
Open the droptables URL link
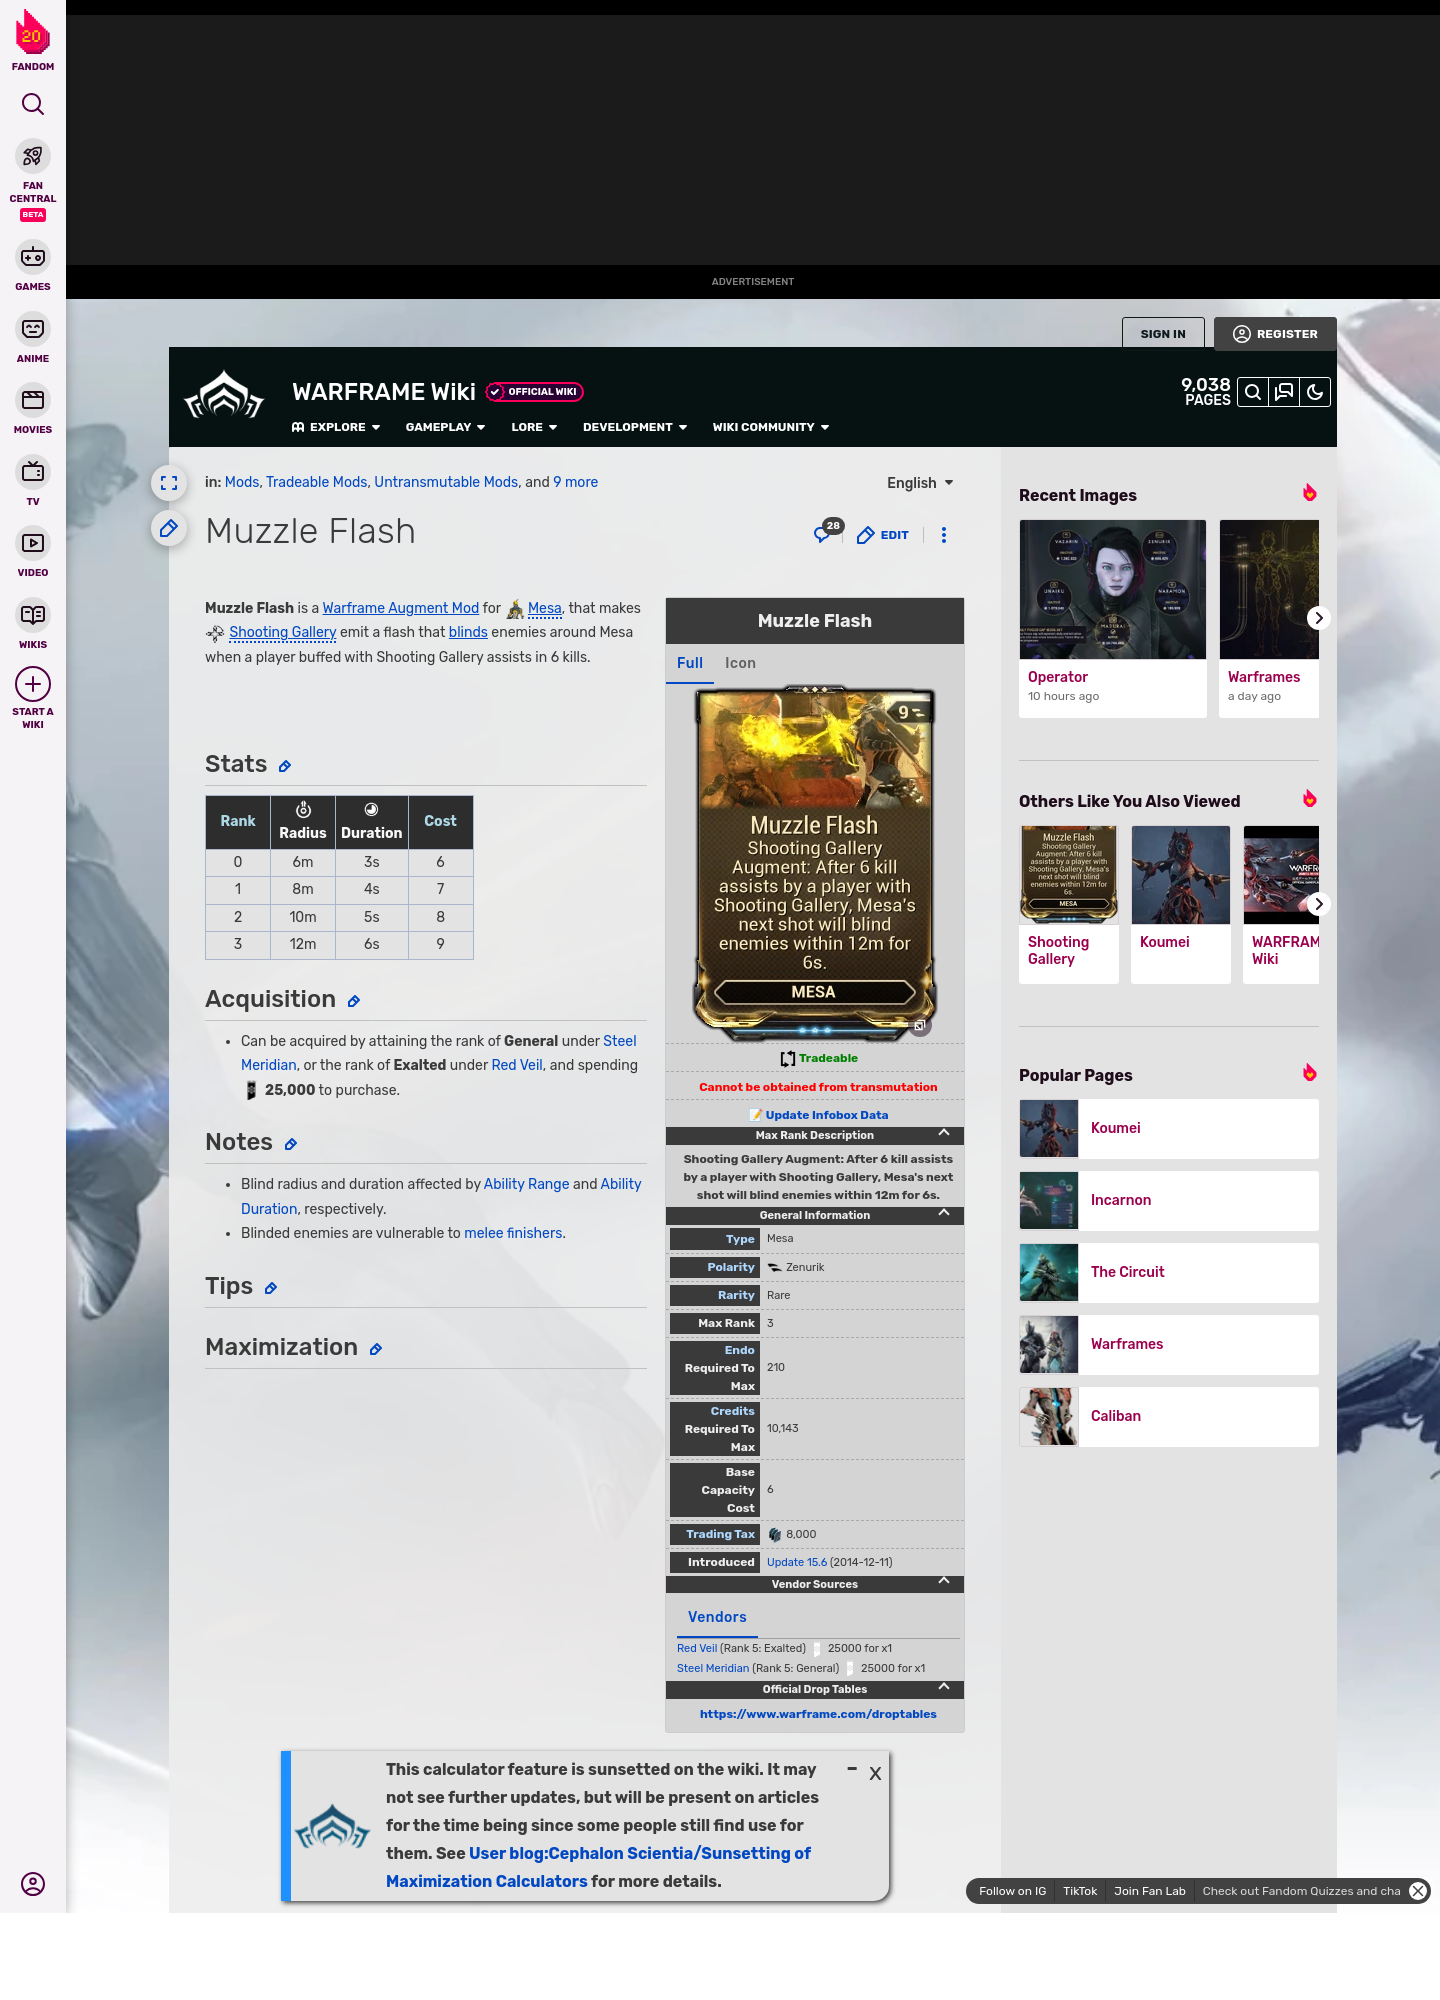coord(818,1714)
